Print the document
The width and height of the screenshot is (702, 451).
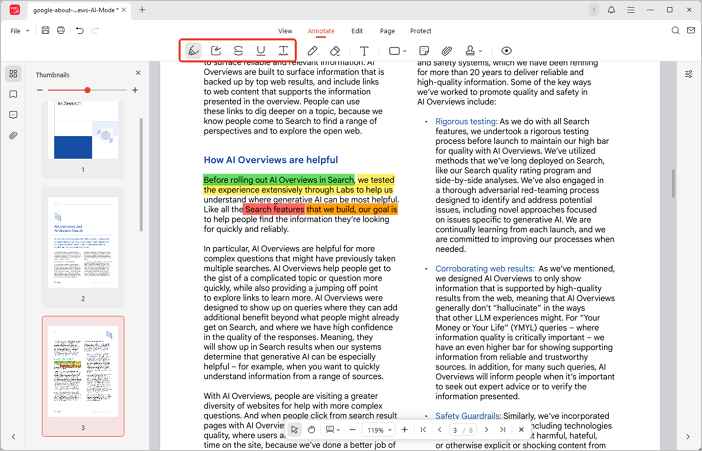point(61,30)
